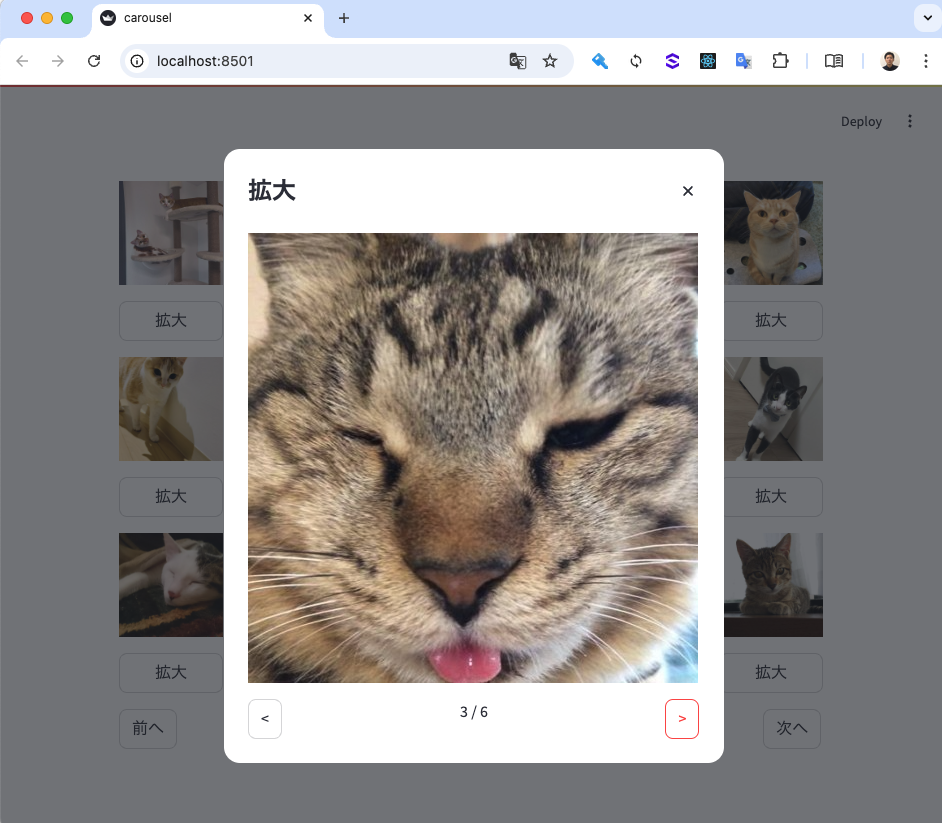Open the reading mode book icon
The height and width of the screenshot is (823, 942).
pyautogui.click(x=834, y=61)
